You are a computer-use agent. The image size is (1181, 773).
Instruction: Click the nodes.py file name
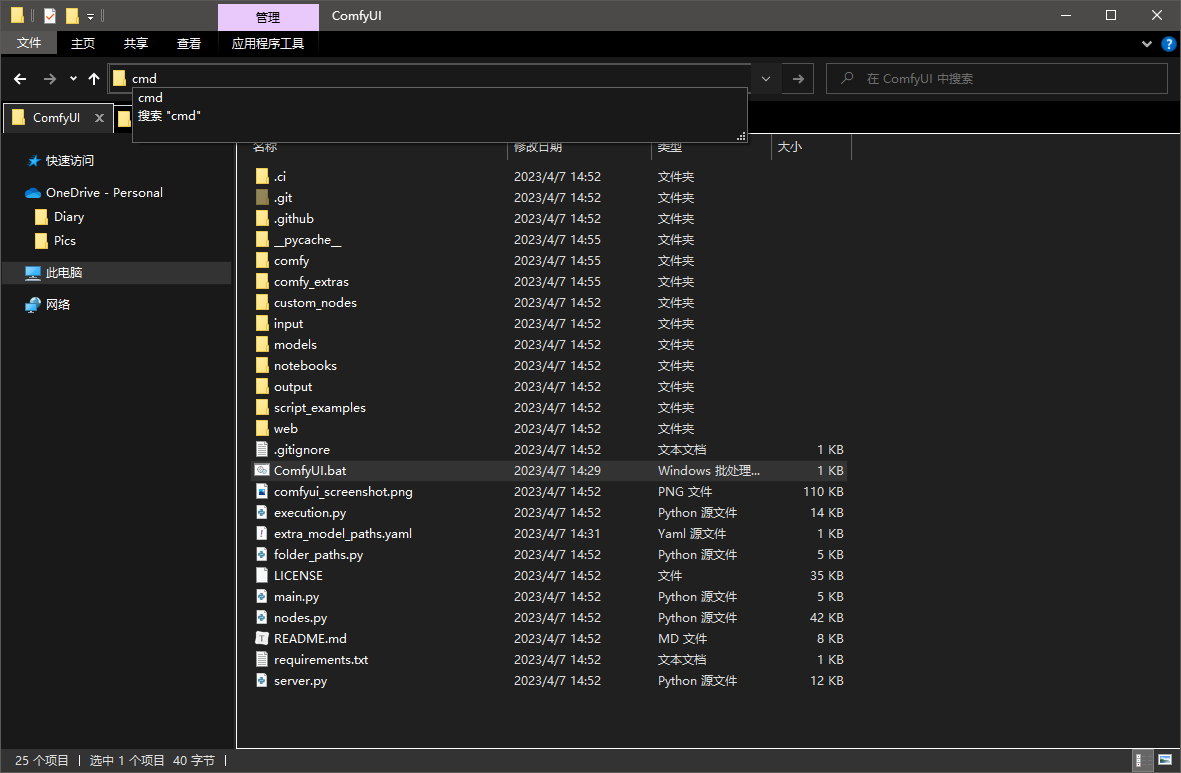[x=301, y=618]
